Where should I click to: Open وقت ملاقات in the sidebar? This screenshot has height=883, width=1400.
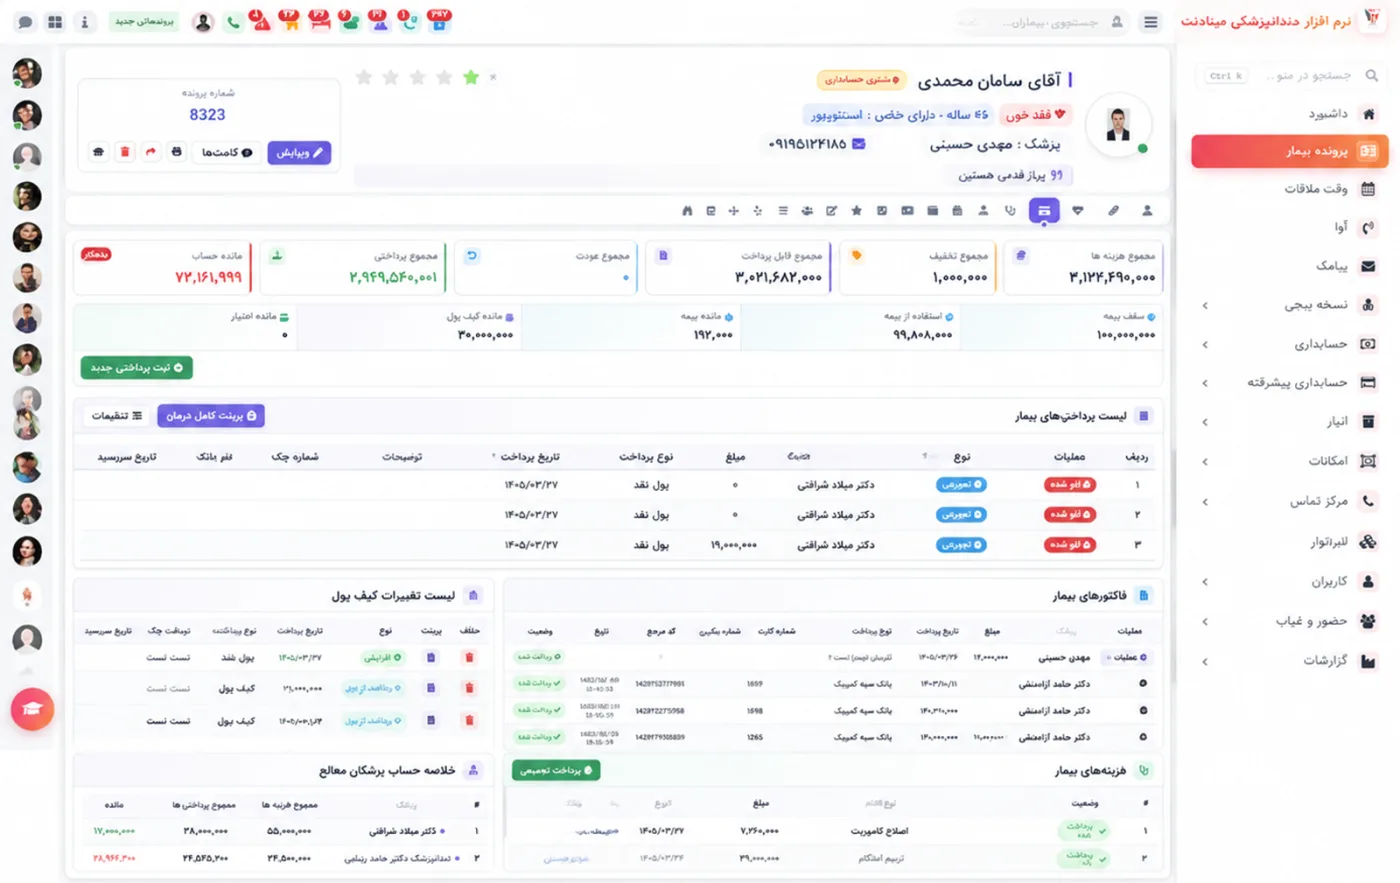tap(1290, 189)
